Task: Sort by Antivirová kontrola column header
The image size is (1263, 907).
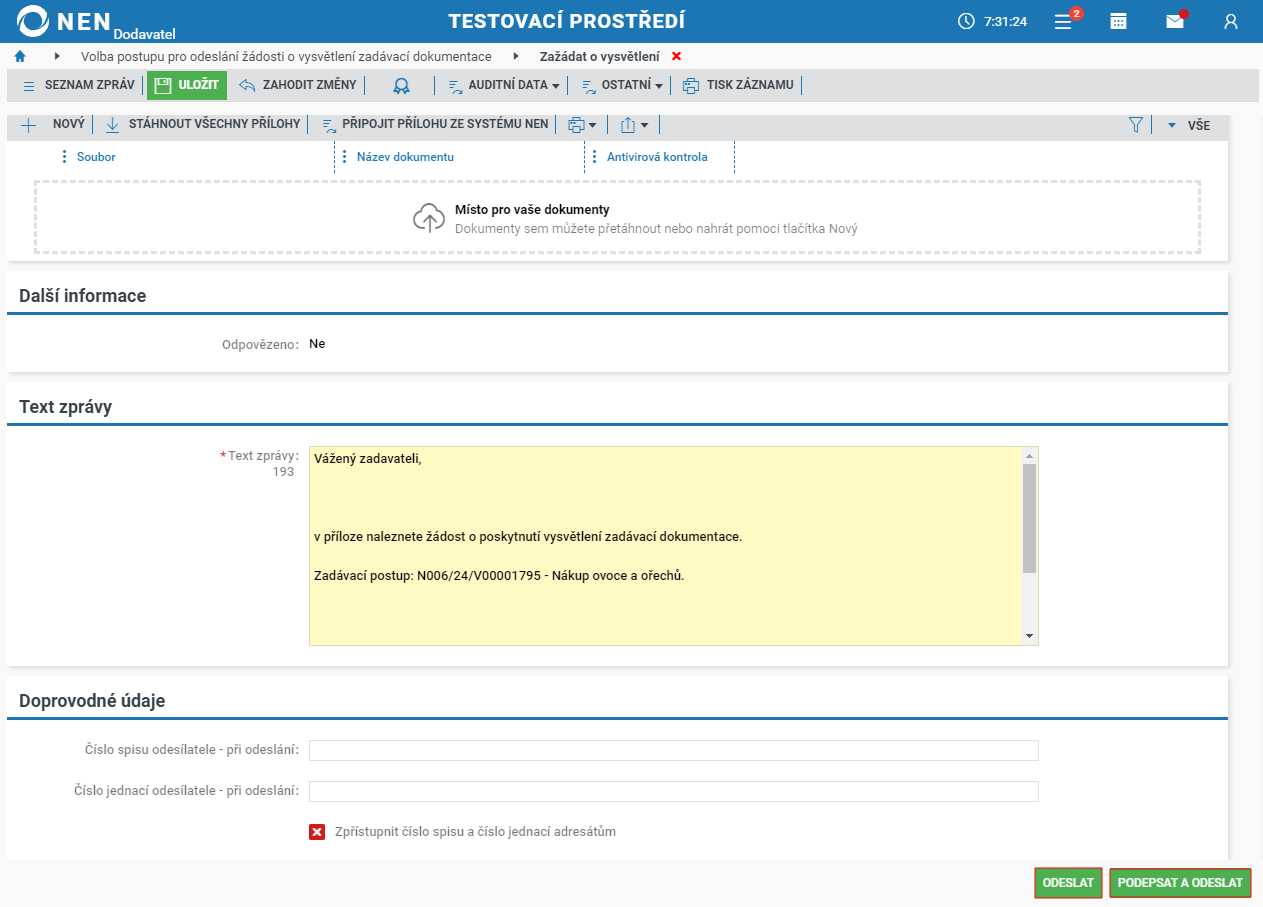Action: [x=657, y=157]
